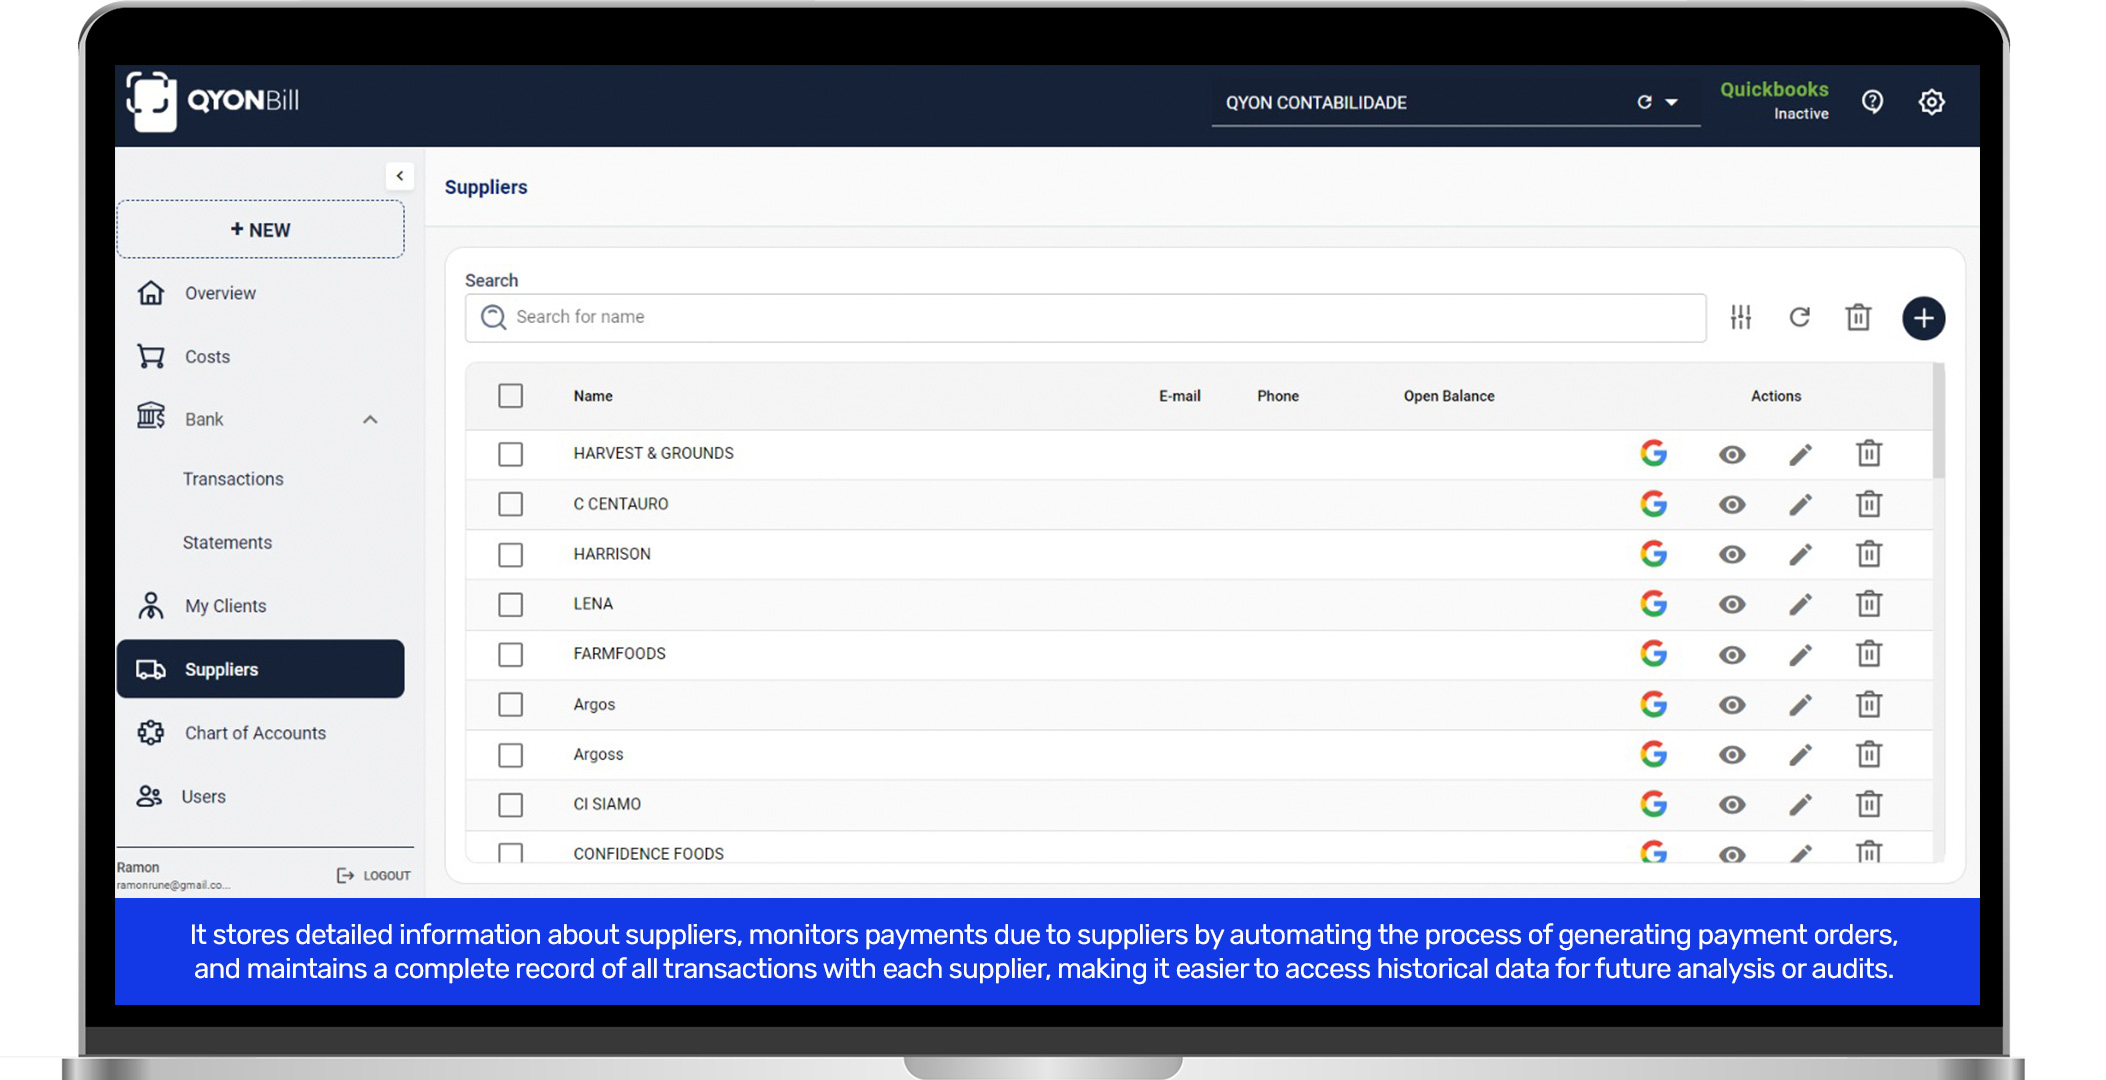Click the LOGOUT link
Viewport: 2106px width, 1080px height.
tap(374, 875)
